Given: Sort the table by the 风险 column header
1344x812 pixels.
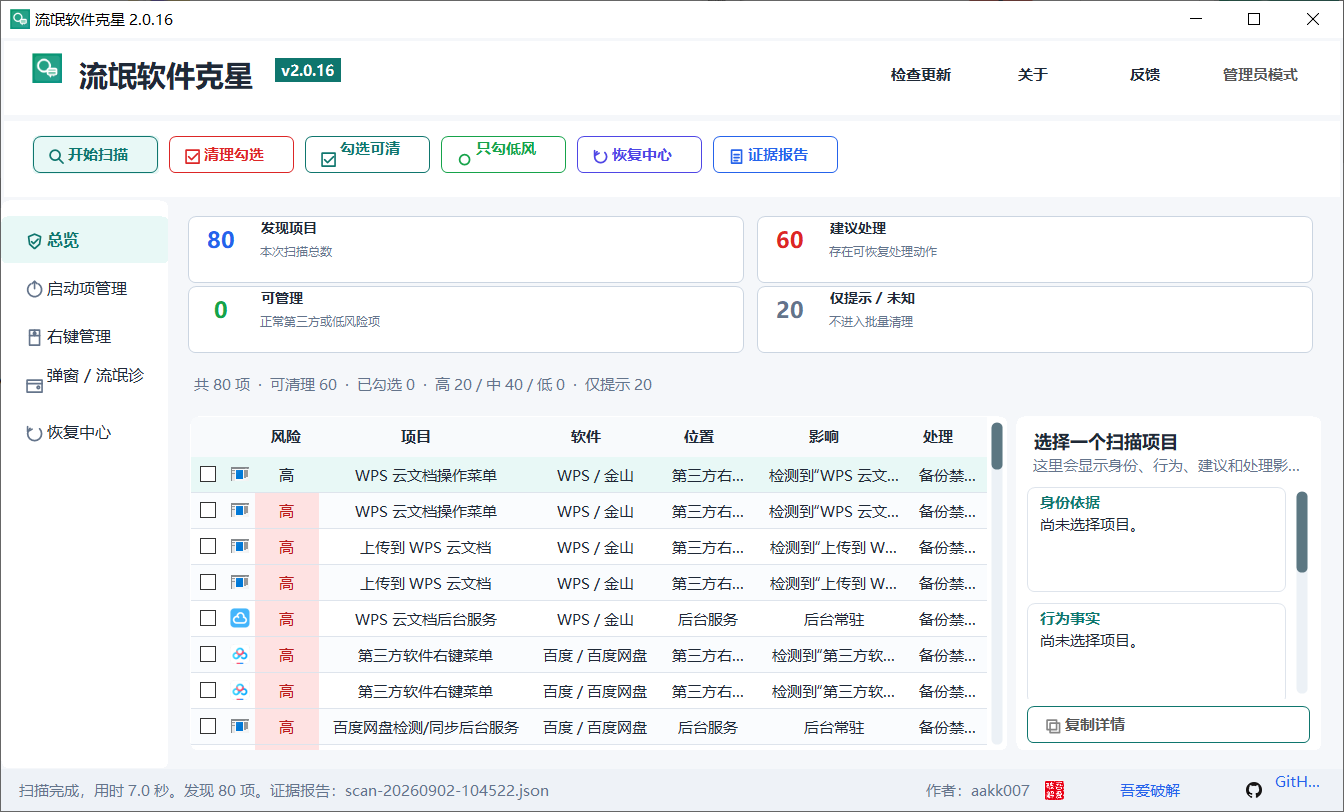Looking at the screenshot, I should 286,437.
